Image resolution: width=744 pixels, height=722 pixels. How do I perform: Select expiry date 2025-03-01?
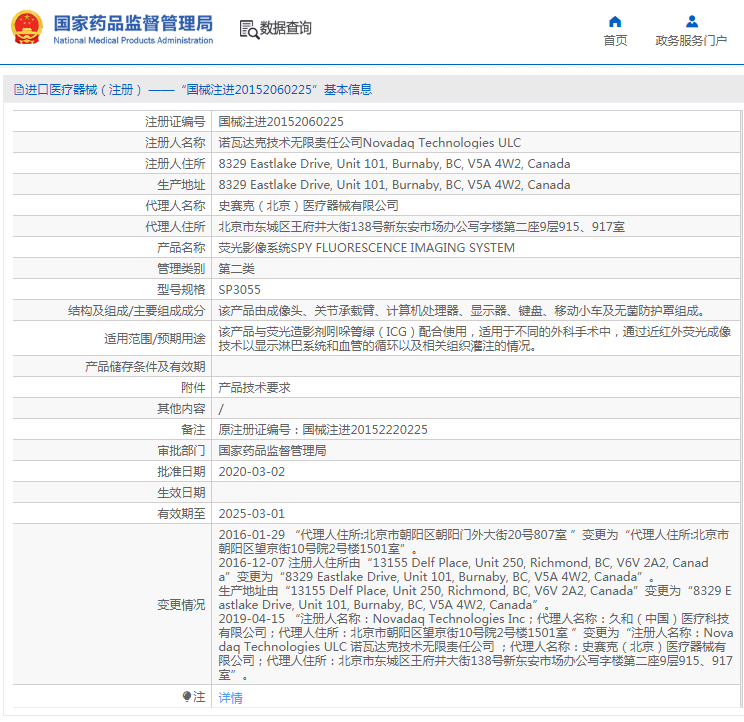coord(251,514)
